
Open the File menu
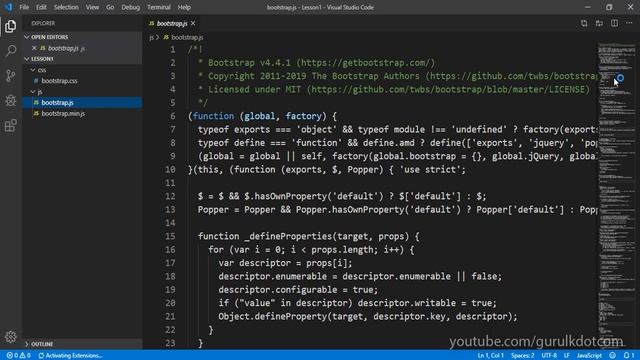[24, 7]
